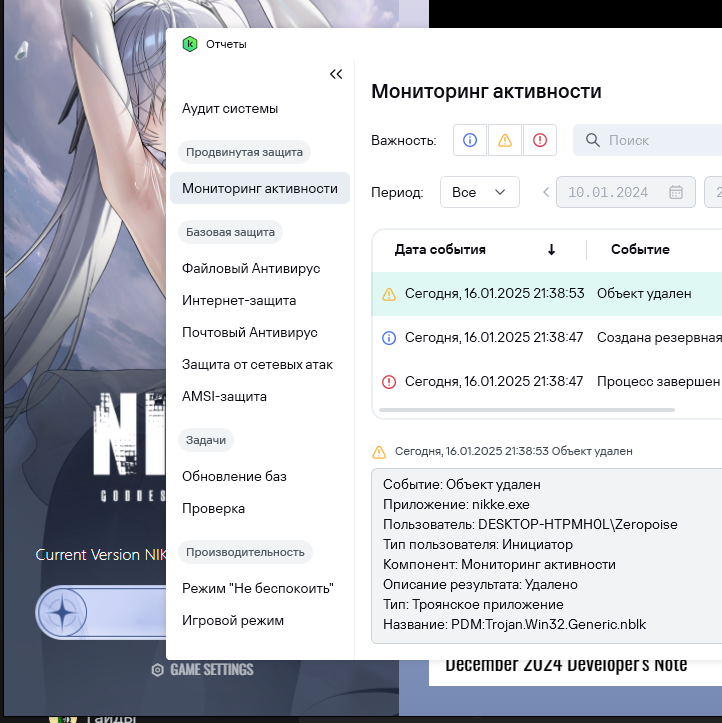Click the Производительность section label
This screenshot has height=723, width=722.
pyautogui.click(x=245, y=552)
